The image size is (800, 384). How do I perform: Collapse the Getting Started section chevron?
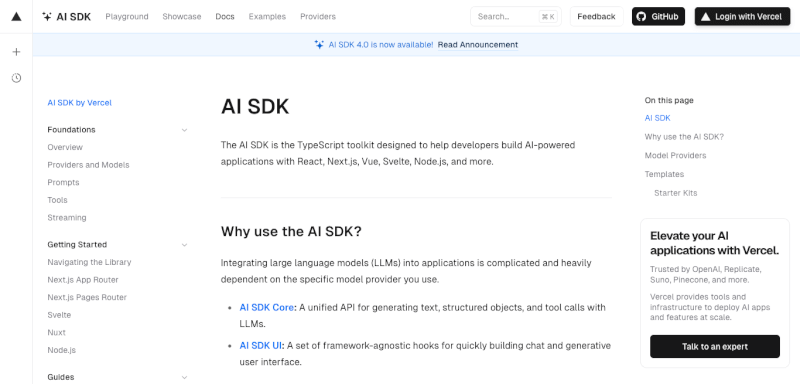pos(184,245)
